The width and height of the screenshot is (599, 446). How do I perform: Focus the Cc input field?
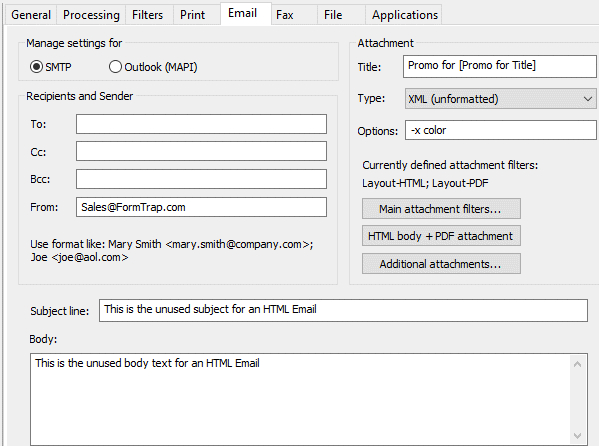coord(201,151)
